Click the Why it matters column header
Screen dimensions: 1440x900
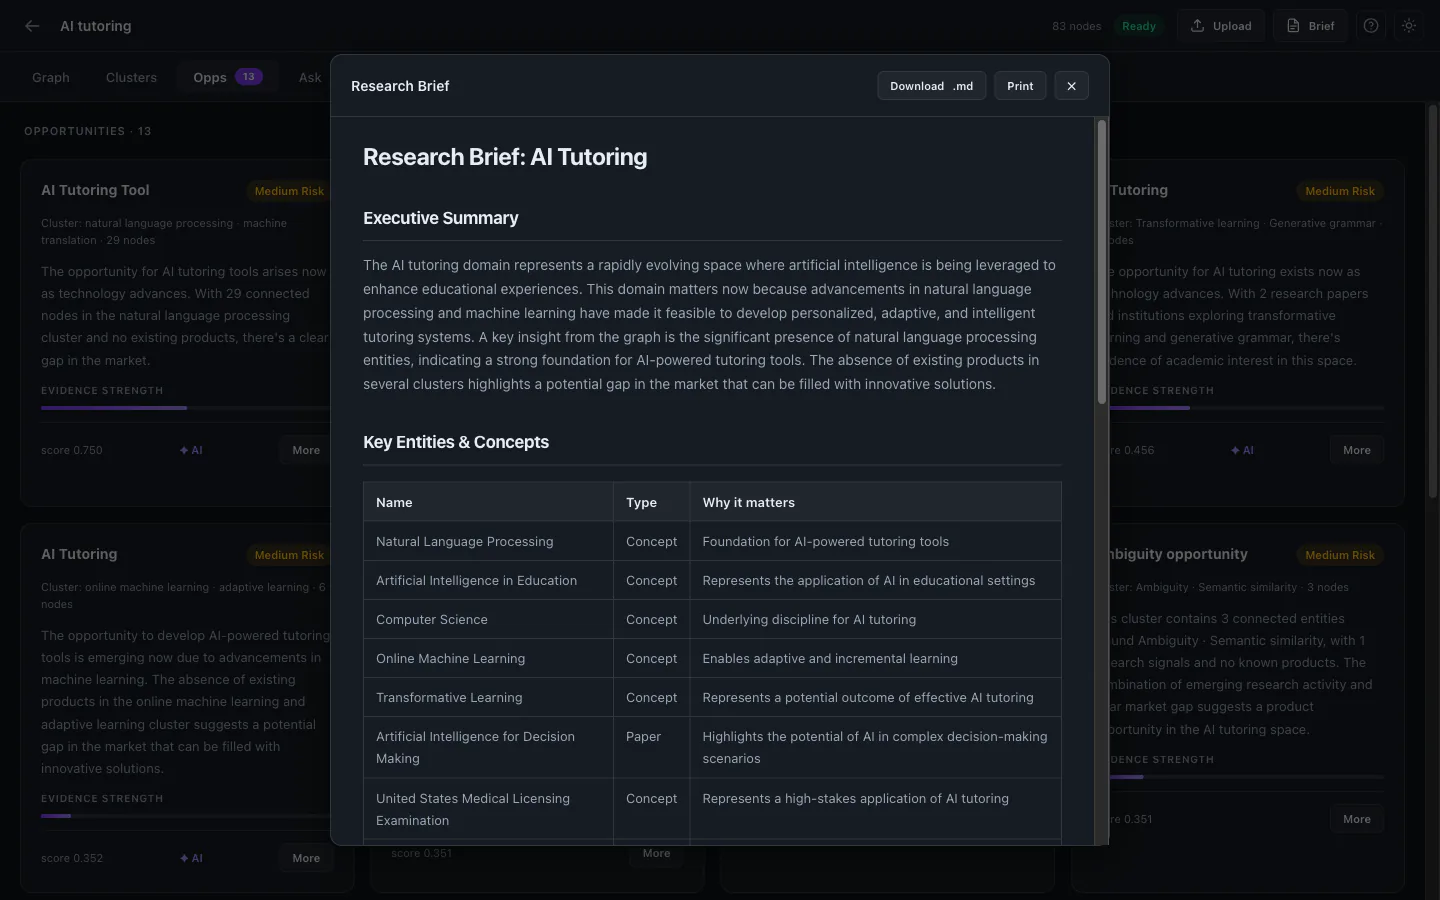pos(875,502)
